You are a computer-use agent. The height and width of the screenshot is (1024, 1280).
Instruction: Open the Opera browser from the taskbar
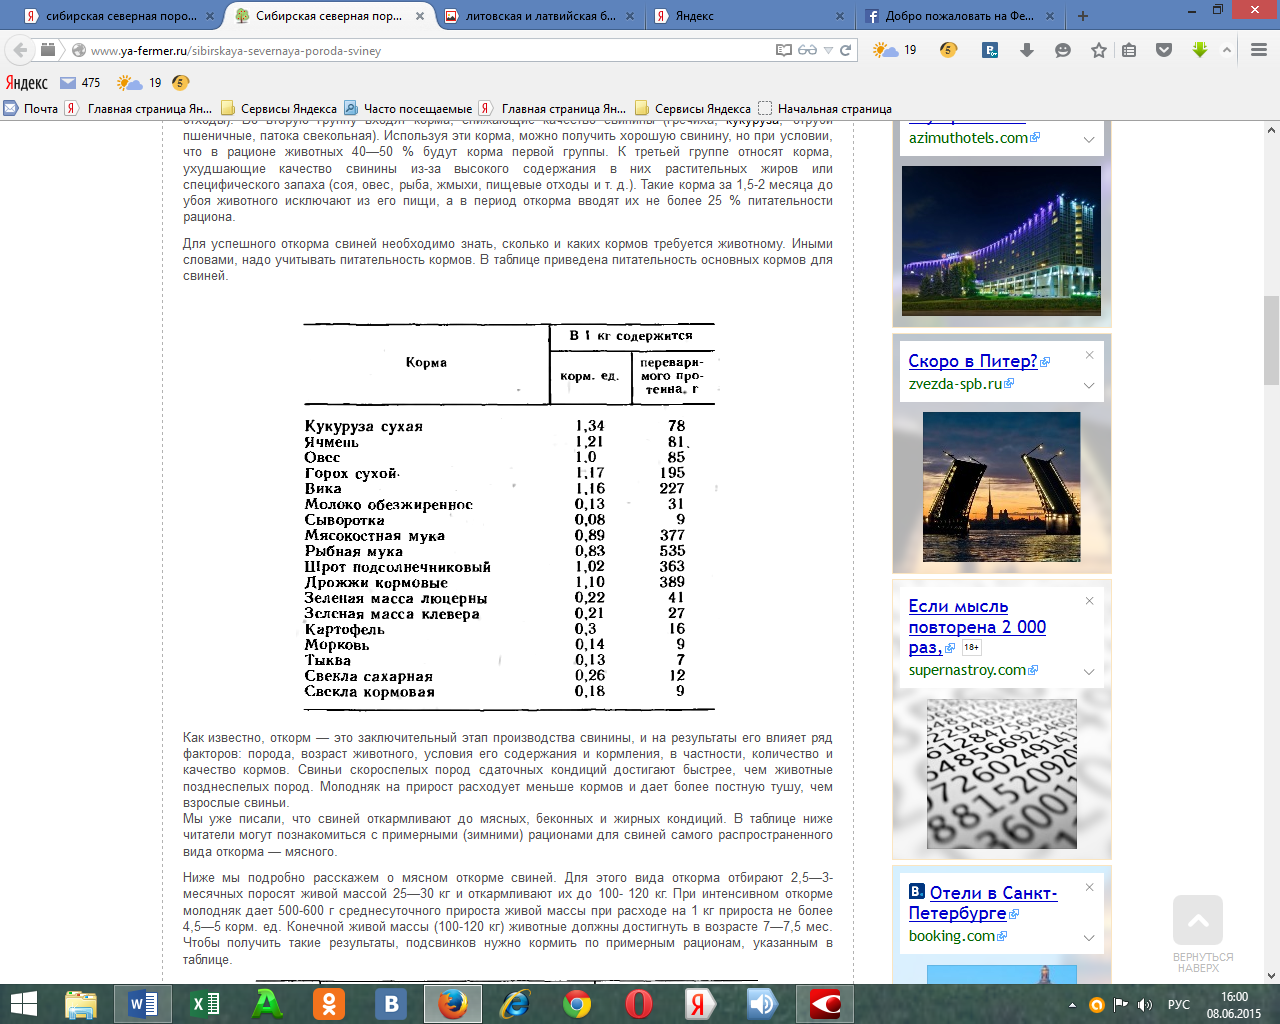[x=639, y=1003]
